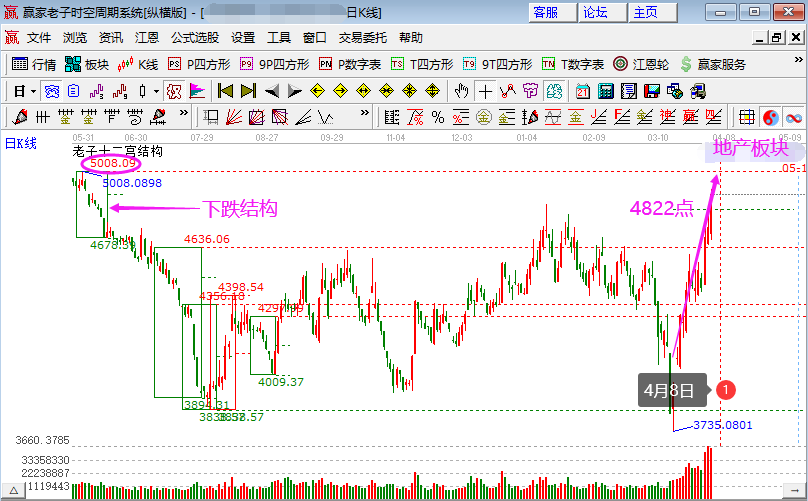Image resolution: width=808 pixels, height=501 pixels.
Task: Open the 行情 quotes view
Action: [33, 64]
